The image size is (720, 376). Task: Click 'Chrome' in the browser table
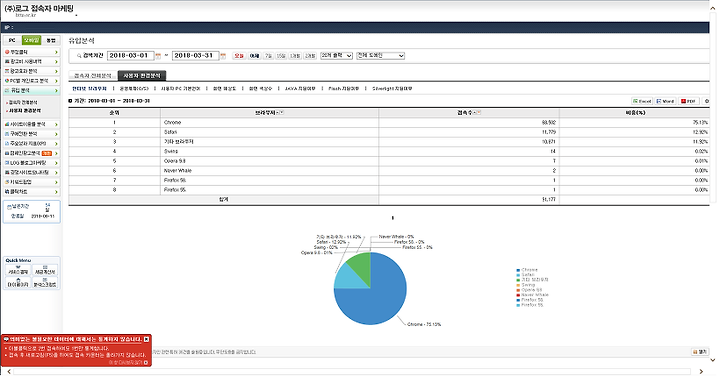[x=172, y=123]
